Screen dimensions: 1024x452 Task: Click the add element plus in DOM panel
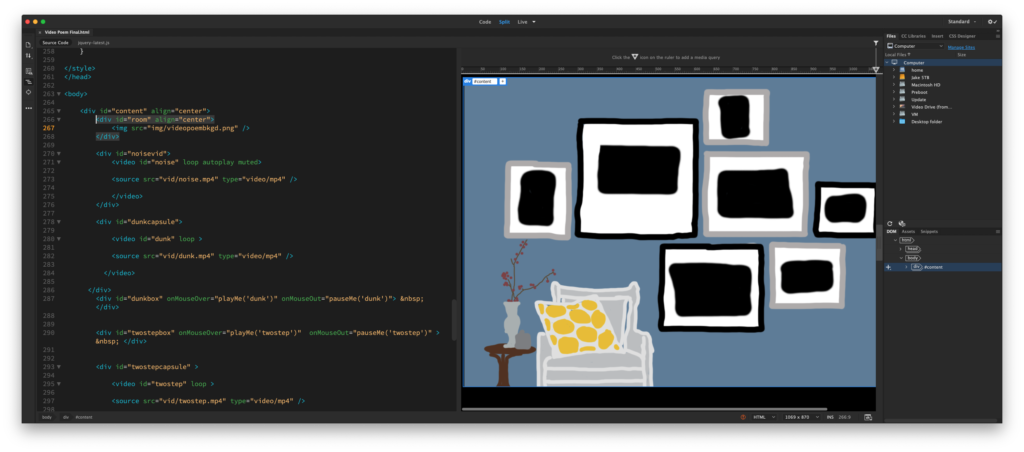pyautogui.click(x=888, y=267)
